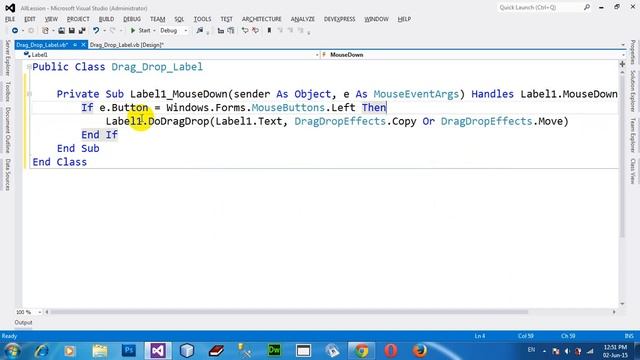Viewport: 640px width, 360px height.
Task: Open the FILE menu
Action: (10, 19)
